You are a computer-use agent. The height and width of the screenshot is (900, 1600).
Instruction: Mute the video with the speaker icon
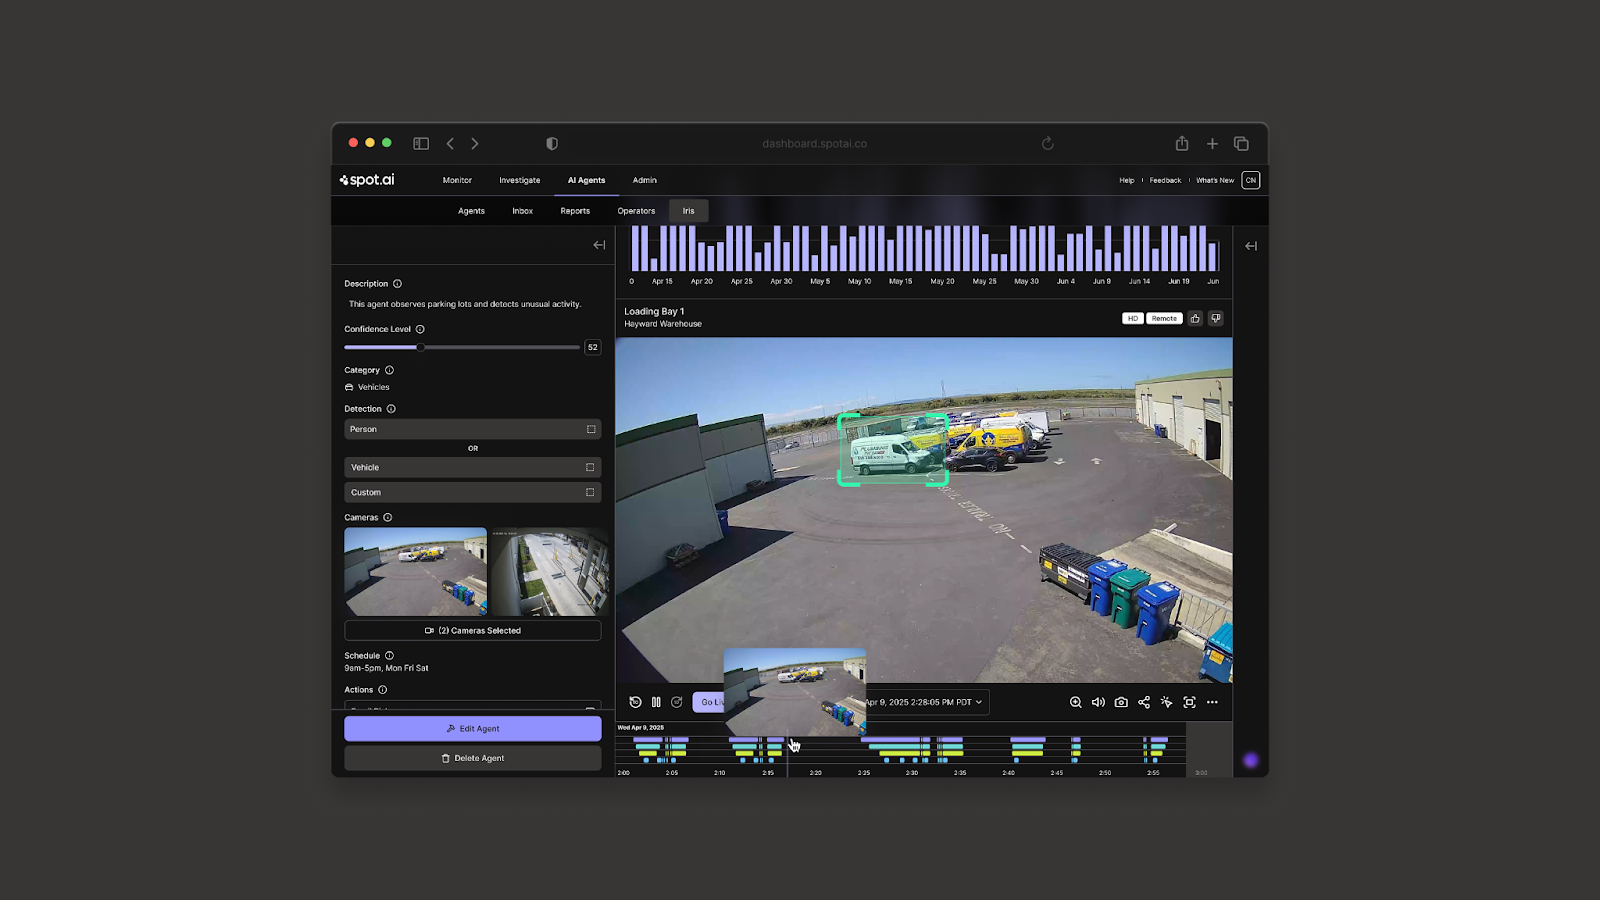tap(1098, 702)
